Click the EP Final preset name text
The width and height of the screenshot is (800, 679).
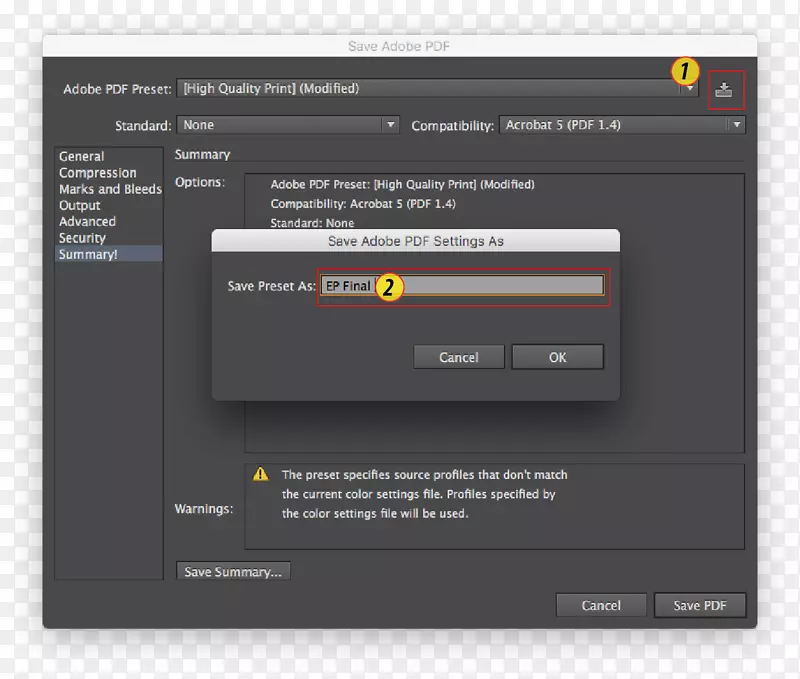point(348,285)
